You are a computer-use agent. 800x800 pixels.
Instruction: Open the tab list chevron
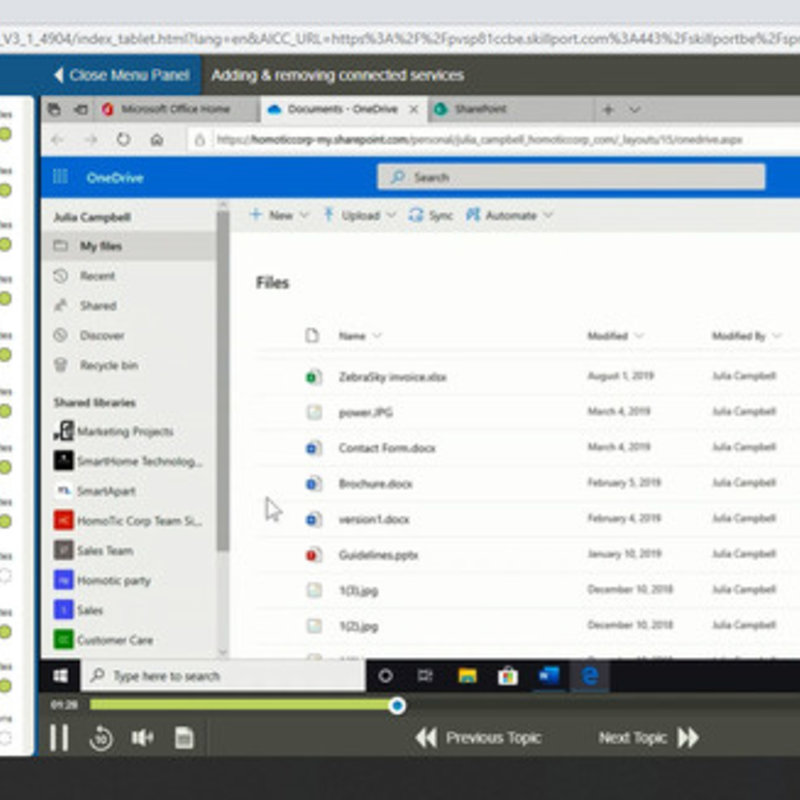click(x=634, y=109)
